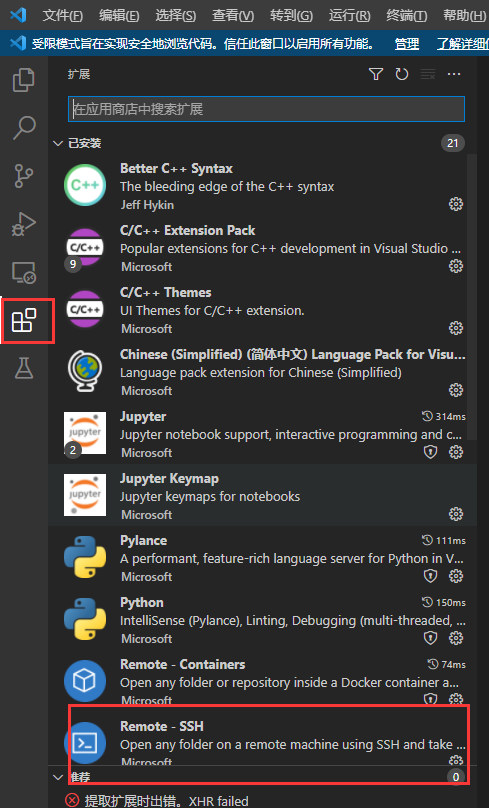Open the 帮助(H) menu
Viewport: 489px width, 808px height.
pyautogui.click(x=464, y=15)
